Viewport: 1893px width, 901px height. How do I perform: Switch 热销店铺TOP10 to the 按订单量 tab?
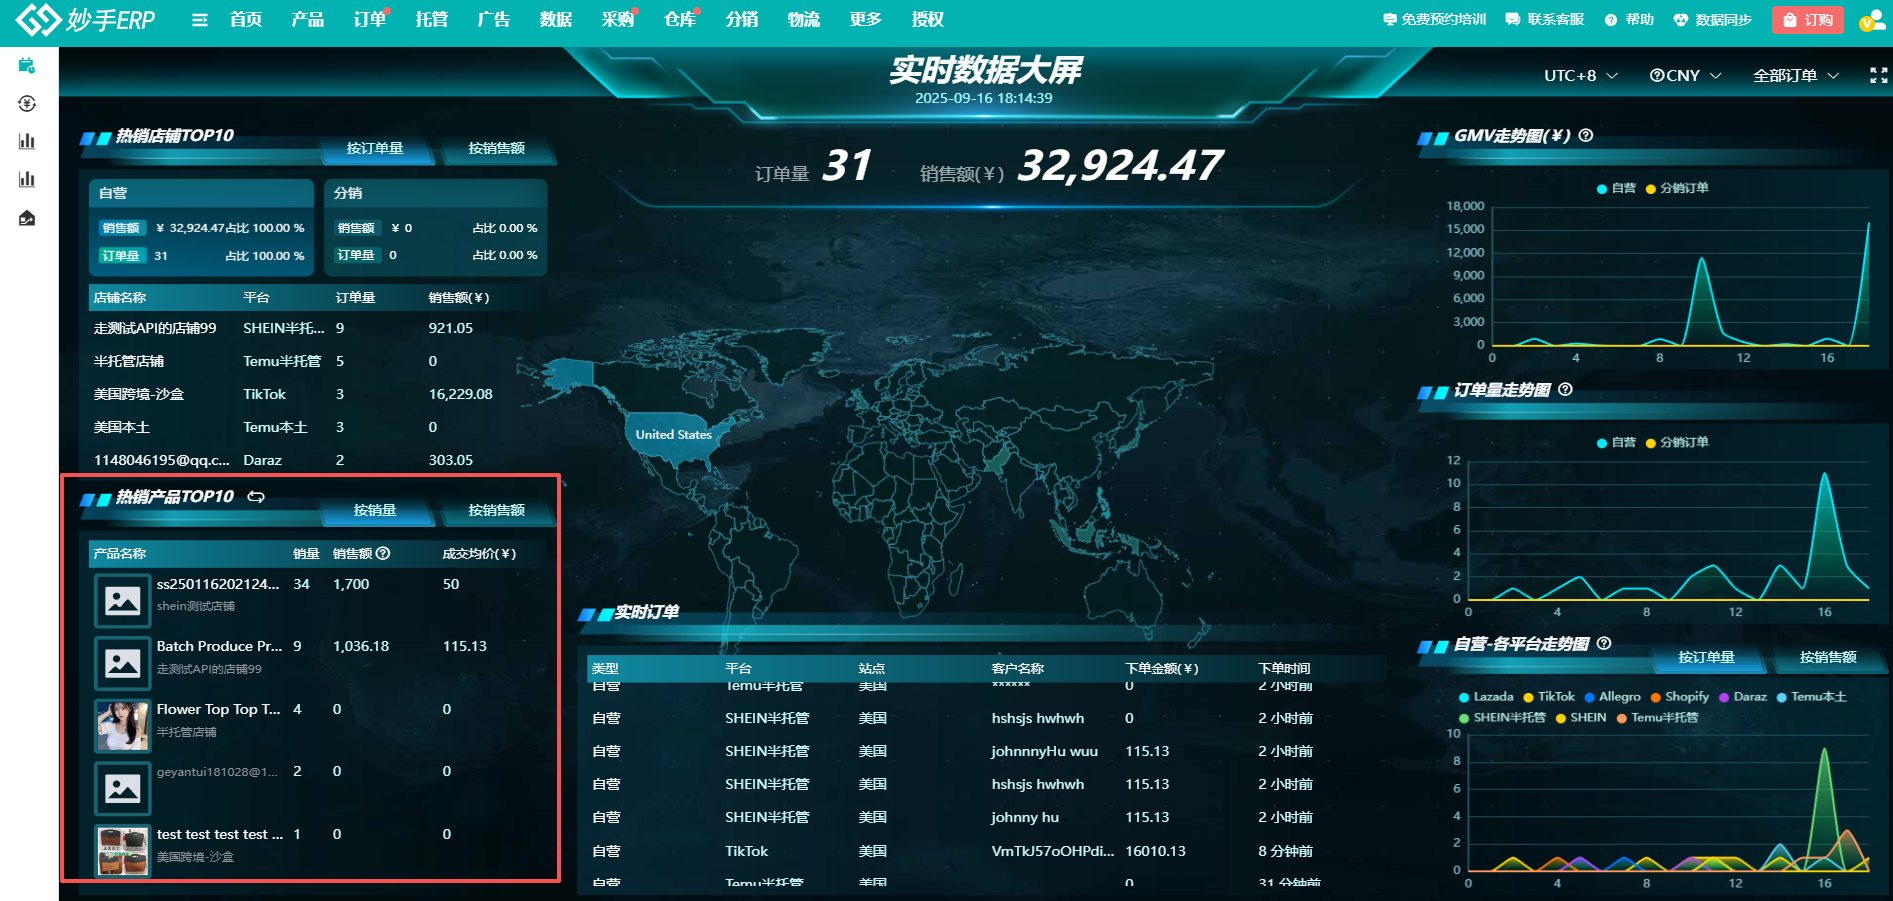click(x=376, y=149)
